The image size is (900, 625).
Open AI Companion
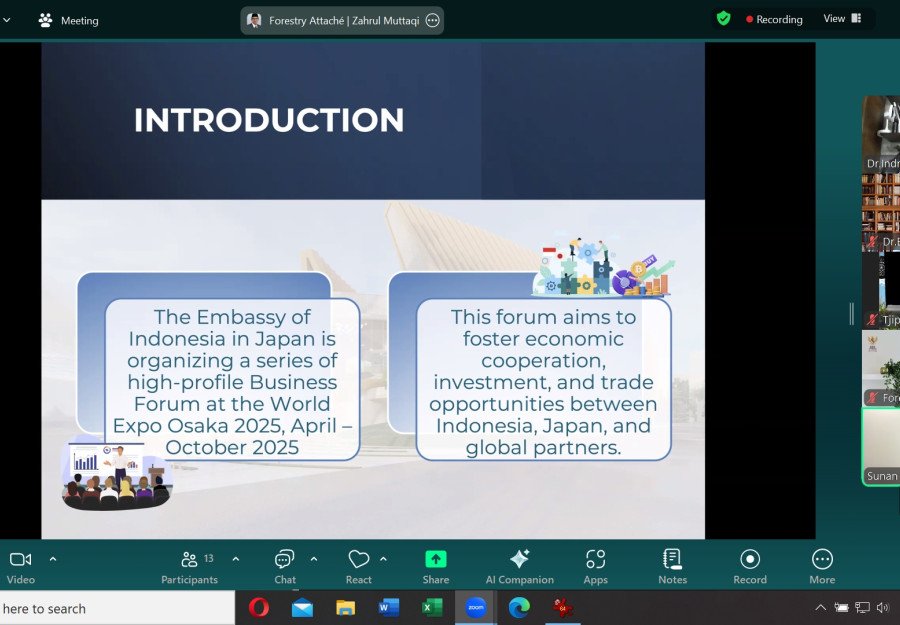[519, 565]
